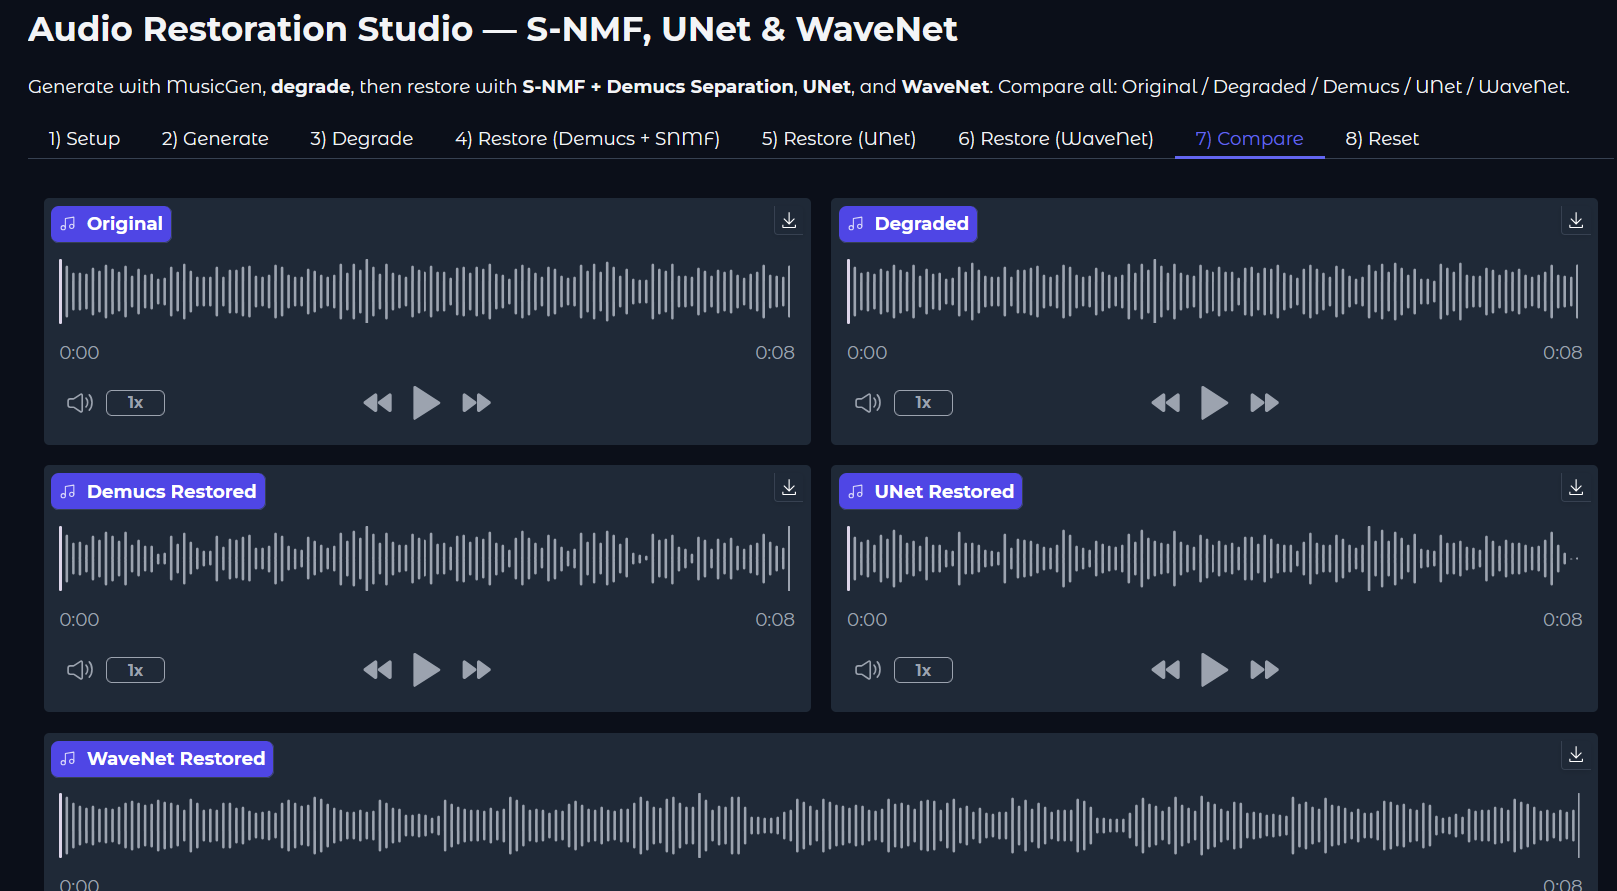Open the 6) Restore (WaveNet) tab
1617x891 pixels.
1056,139
